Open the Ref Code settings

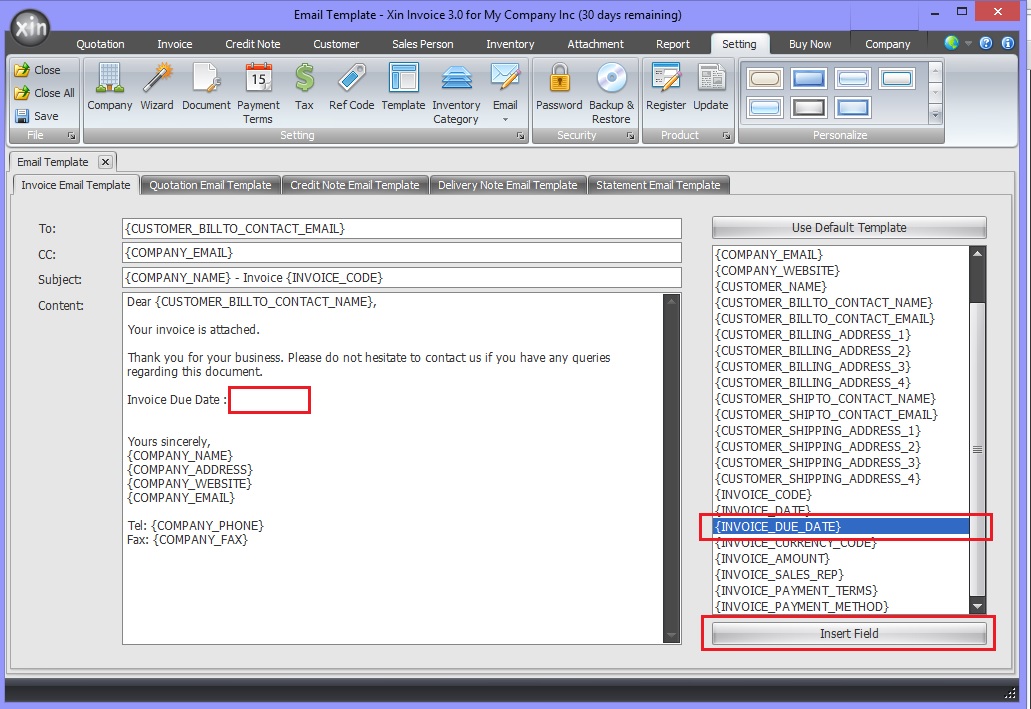point(351,87)
